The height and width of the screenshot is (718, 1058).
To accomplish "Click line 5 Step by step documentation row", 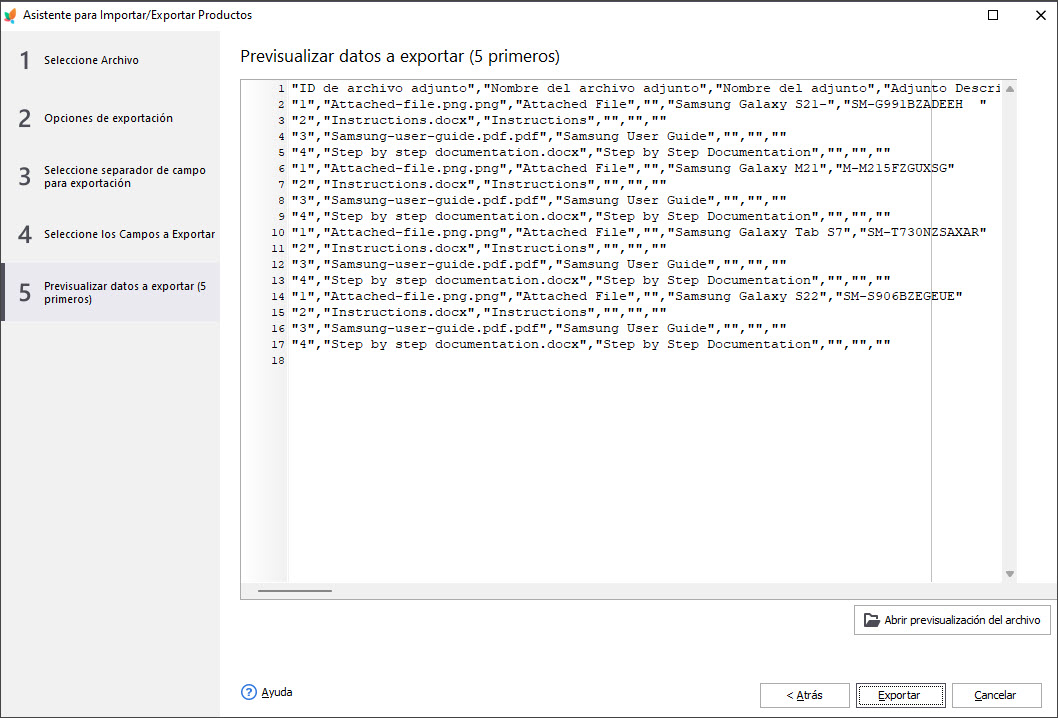I will point(591,153).
